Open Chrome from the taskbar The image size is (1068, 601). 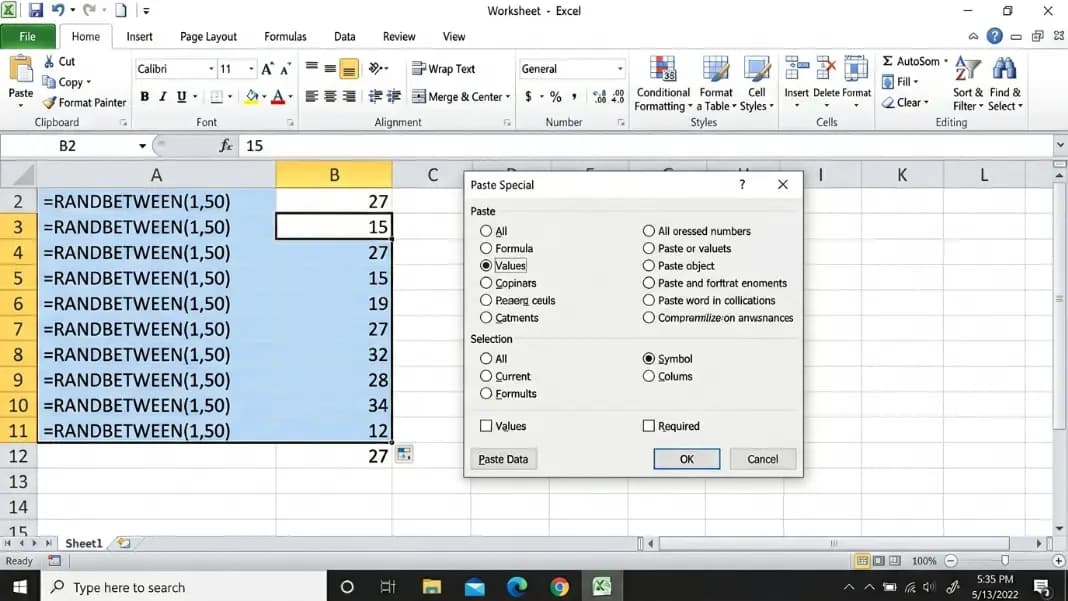coord(559,587)
